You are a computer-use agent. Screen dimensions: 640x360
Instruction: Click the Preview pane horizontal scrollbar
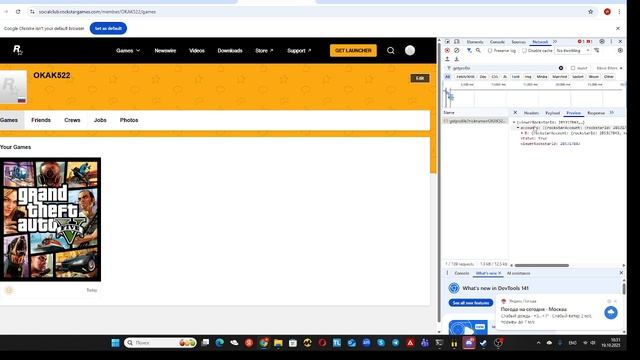[x=541, y=265]
